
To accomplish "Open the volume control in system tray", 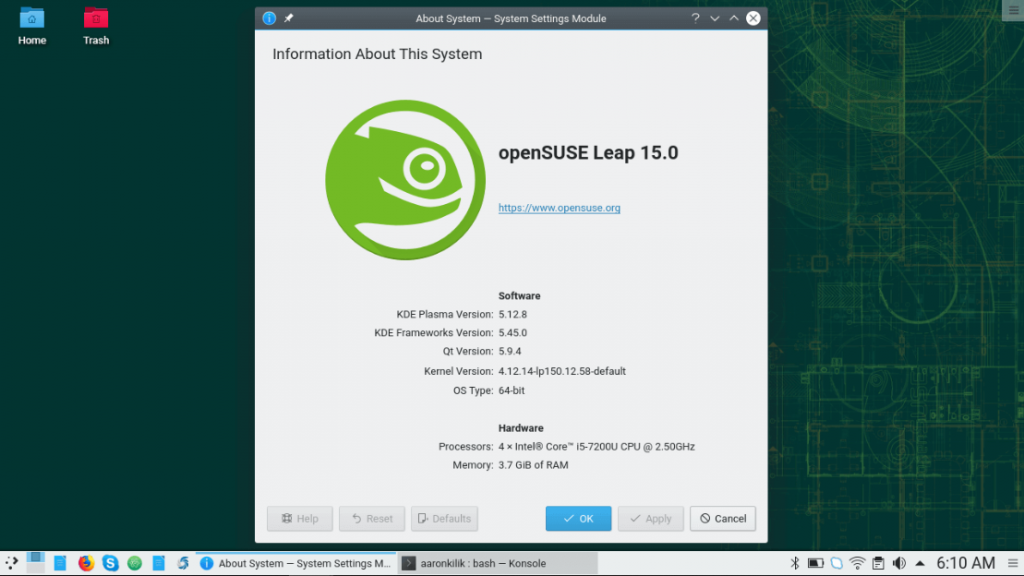I will [900, 563].
